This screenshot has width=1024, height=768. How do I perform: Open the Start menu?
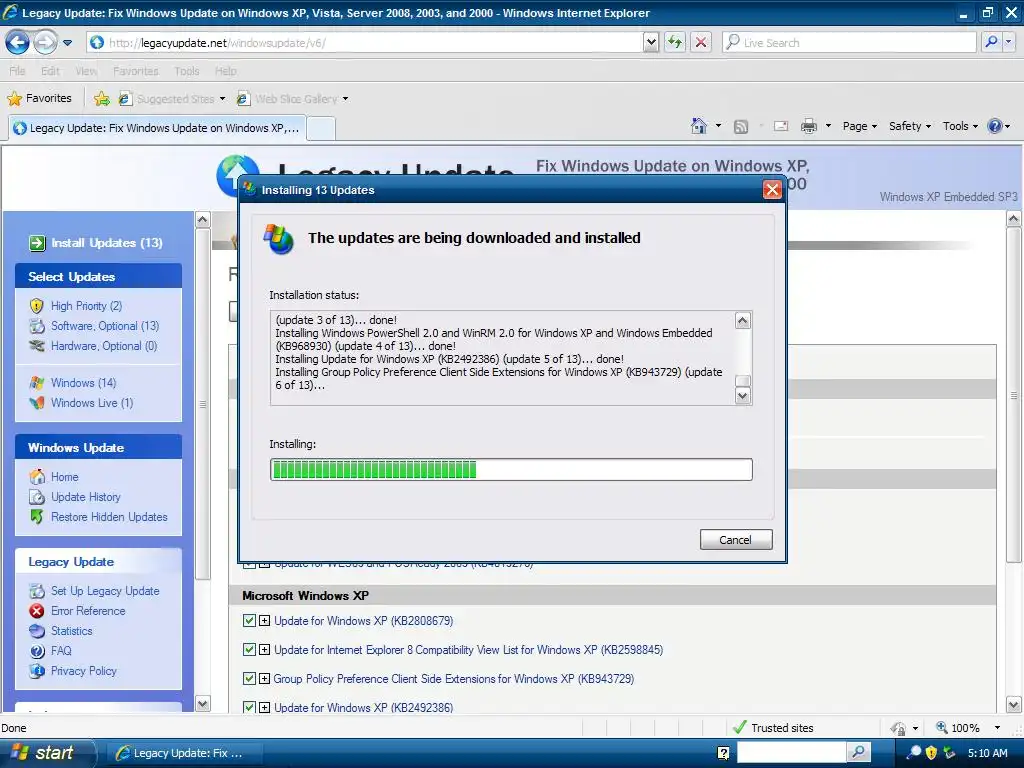[x=46, y=753]
